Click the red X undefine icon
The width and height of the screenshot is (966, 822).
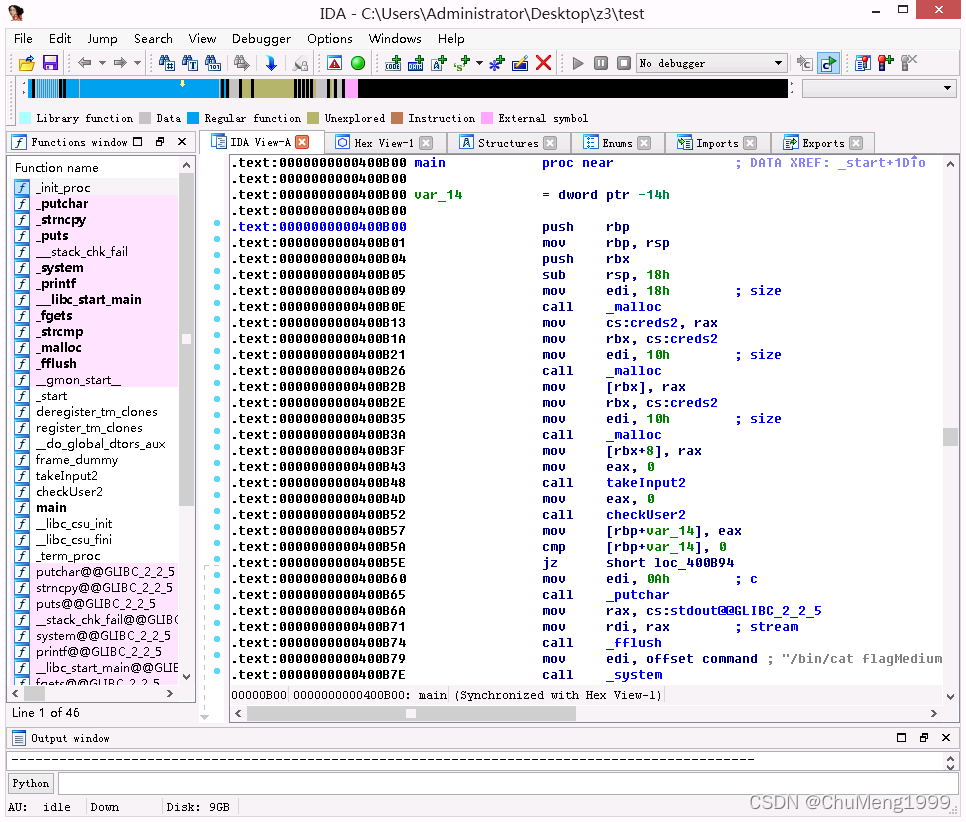[x=543, y=63]
